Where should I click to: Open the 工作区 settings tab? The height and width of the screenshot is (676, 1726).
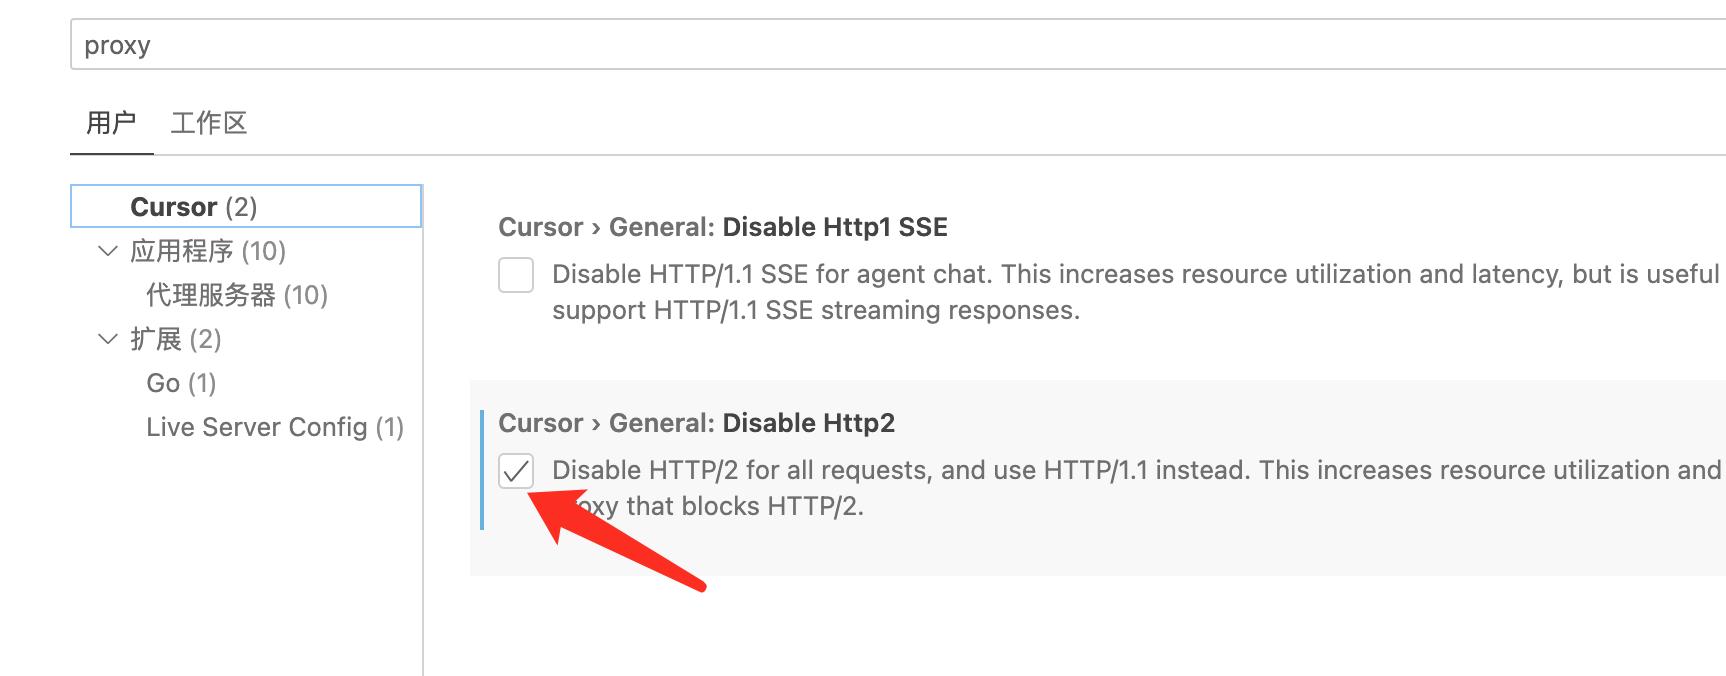click(x=209, y=123)
